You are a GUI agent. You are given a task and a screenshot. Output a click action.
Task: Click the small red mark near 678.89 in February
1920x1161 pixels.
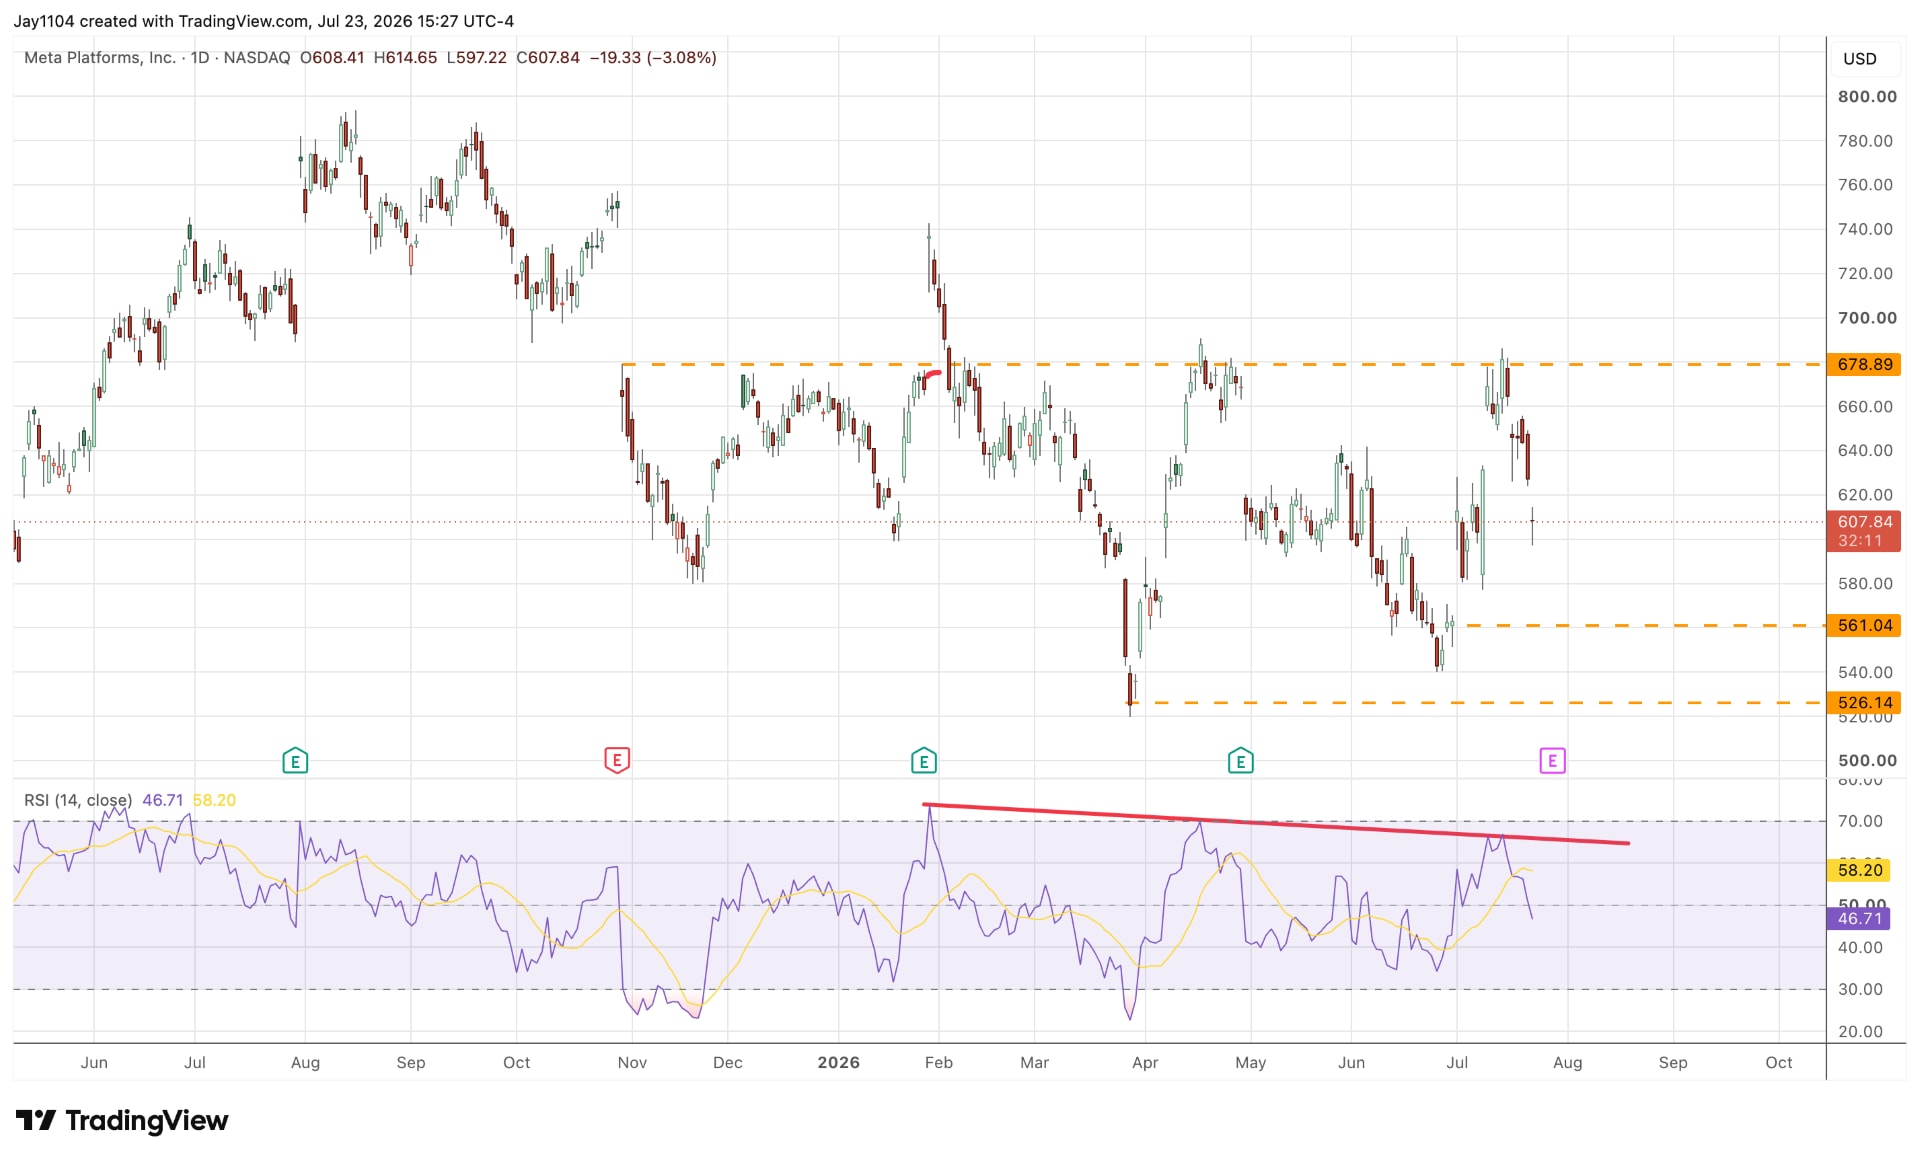(x=932, y=376)
